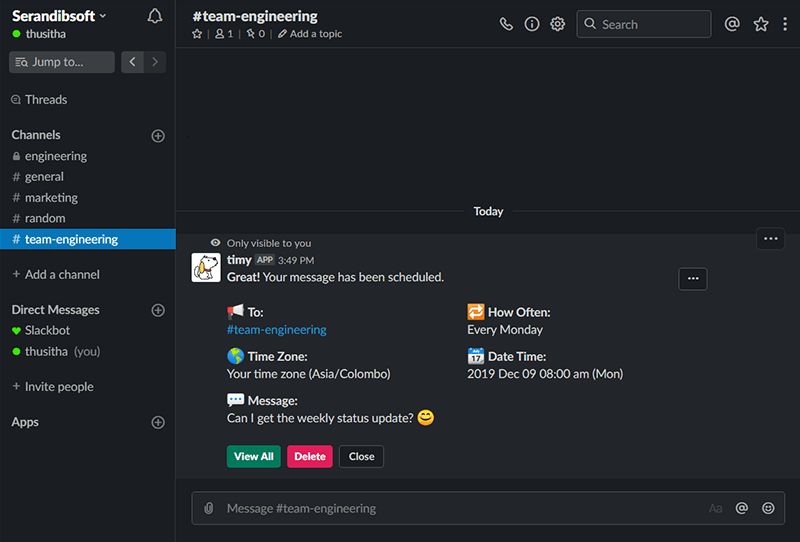View channel members count icon
Image resolution: width=800 pixels, height=542 pixels.
point(224,34)
